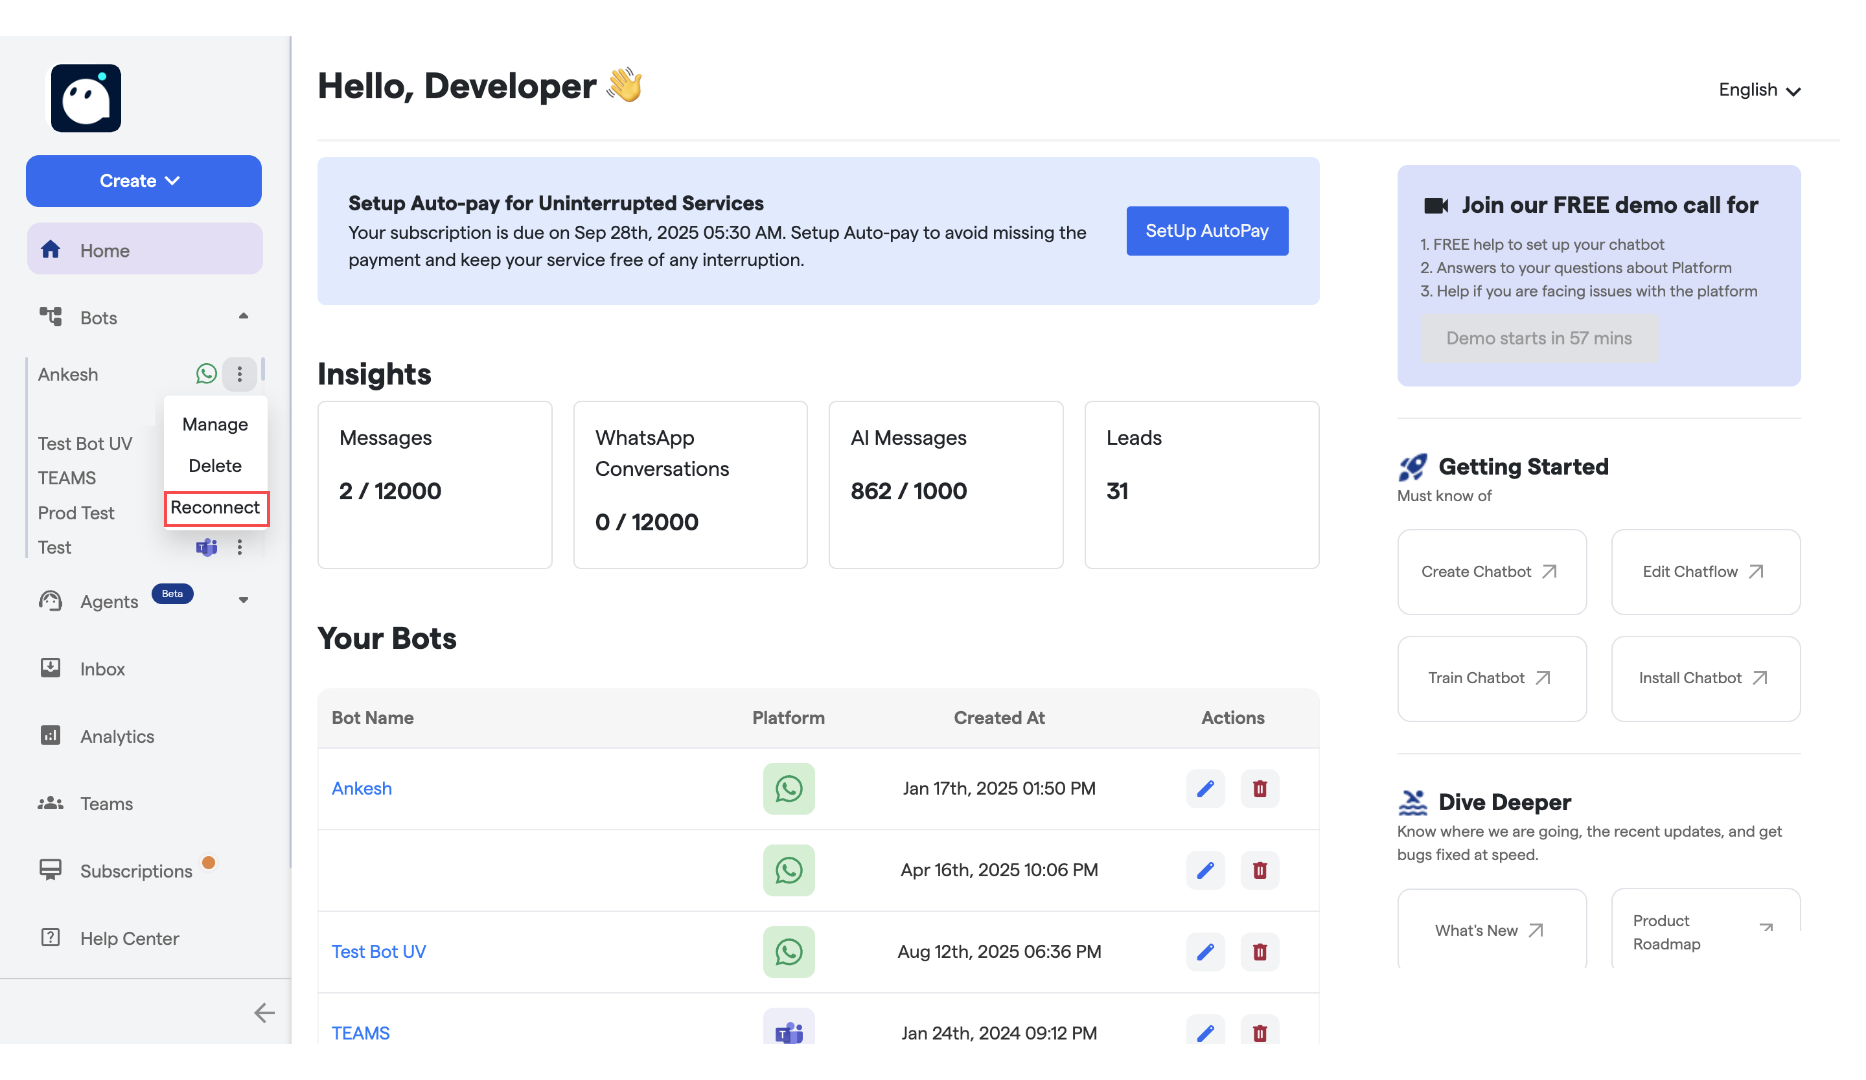Click the edit pencil for Ankesh bot
This screenshot has height=1080, width=1866.
pyautogui.click(x=1205, y=789)
